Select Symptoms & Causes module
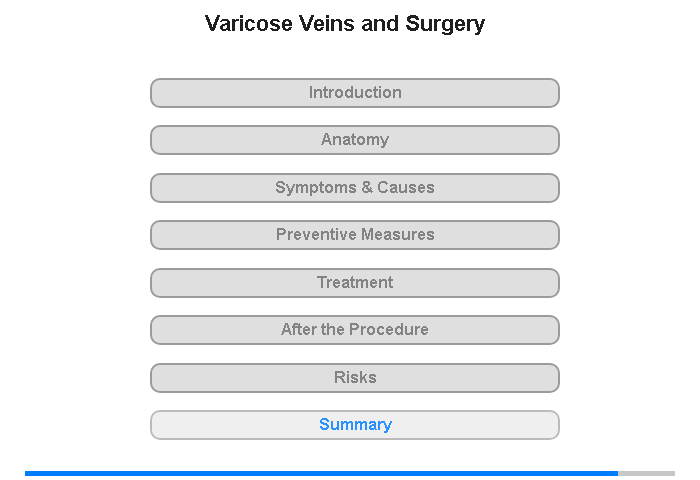Image resolution: width=700 pixels, height=480 pixels. tap(354, 188)
